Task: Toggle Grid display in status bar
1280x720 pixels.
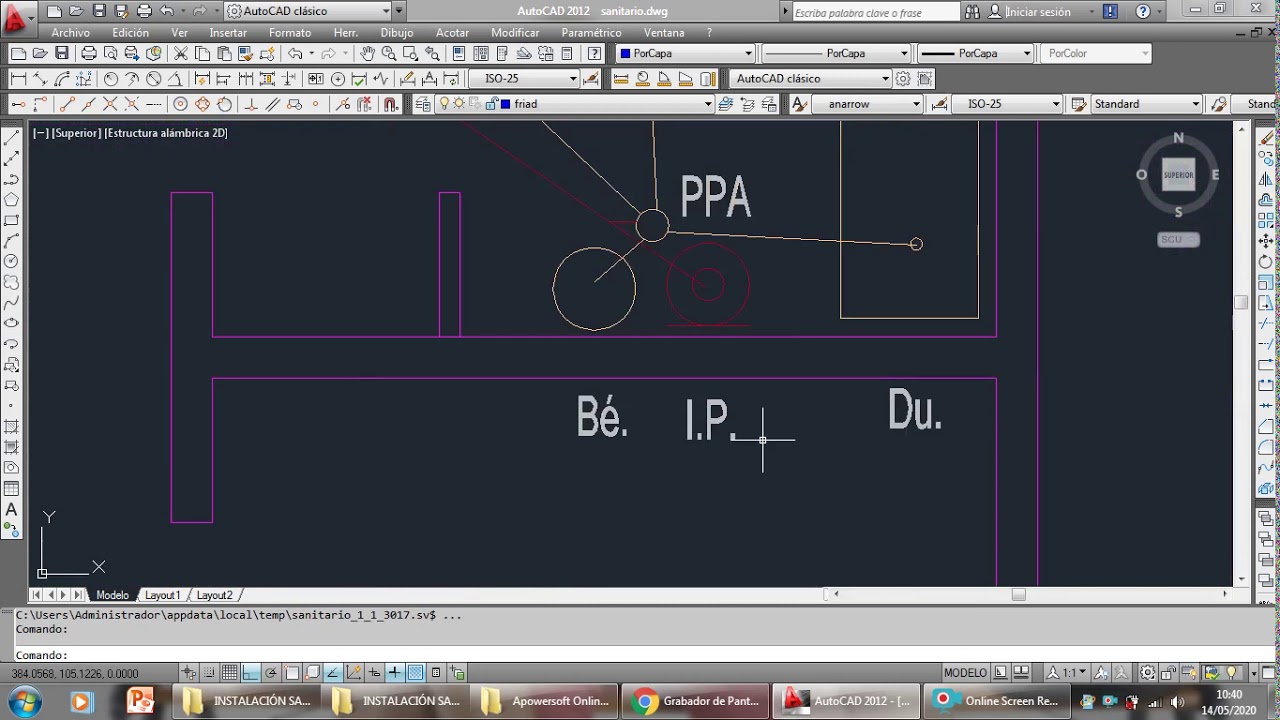Action: point(230,673)
